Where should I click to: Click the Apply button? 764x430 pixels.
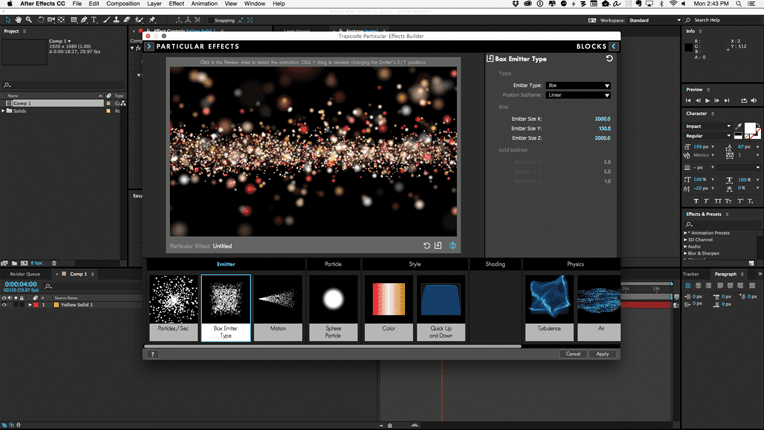[x=602, y=354]
